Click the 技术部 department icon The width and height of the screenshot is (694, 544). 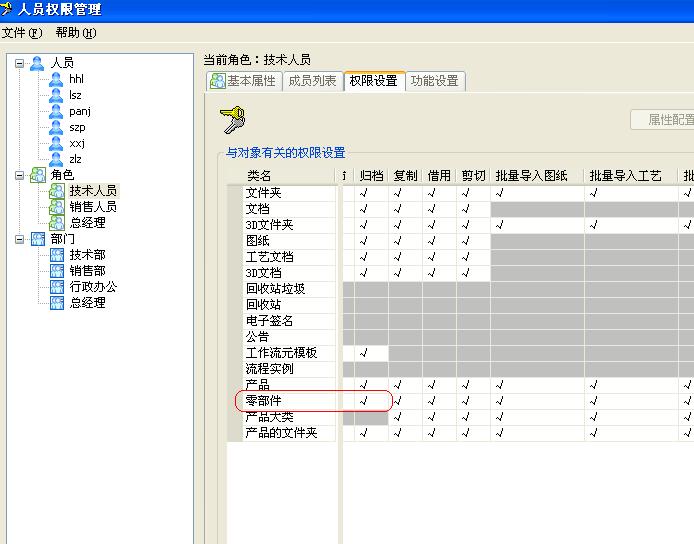[x=57, y=255]
